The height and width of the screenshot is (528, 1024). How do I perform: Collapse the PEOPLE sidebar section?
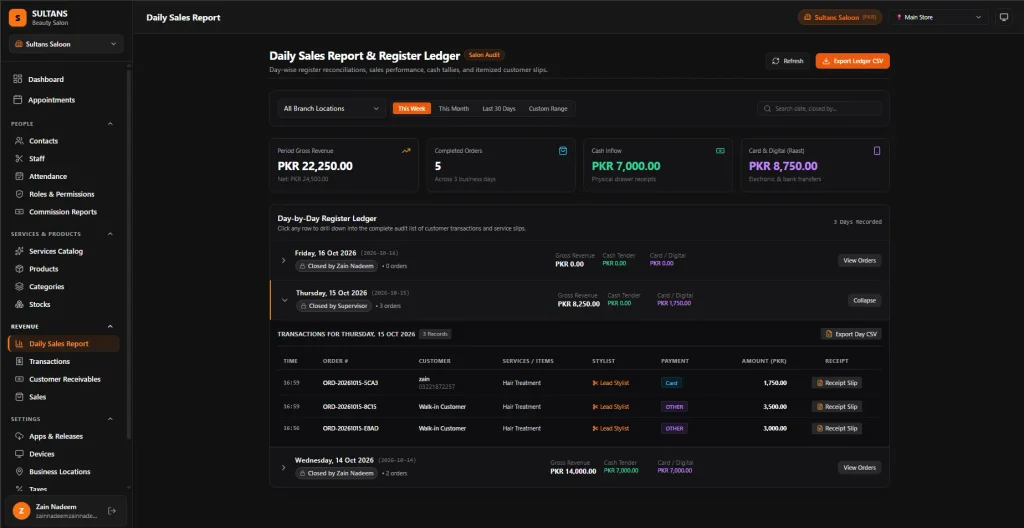(x=110, y=124)
